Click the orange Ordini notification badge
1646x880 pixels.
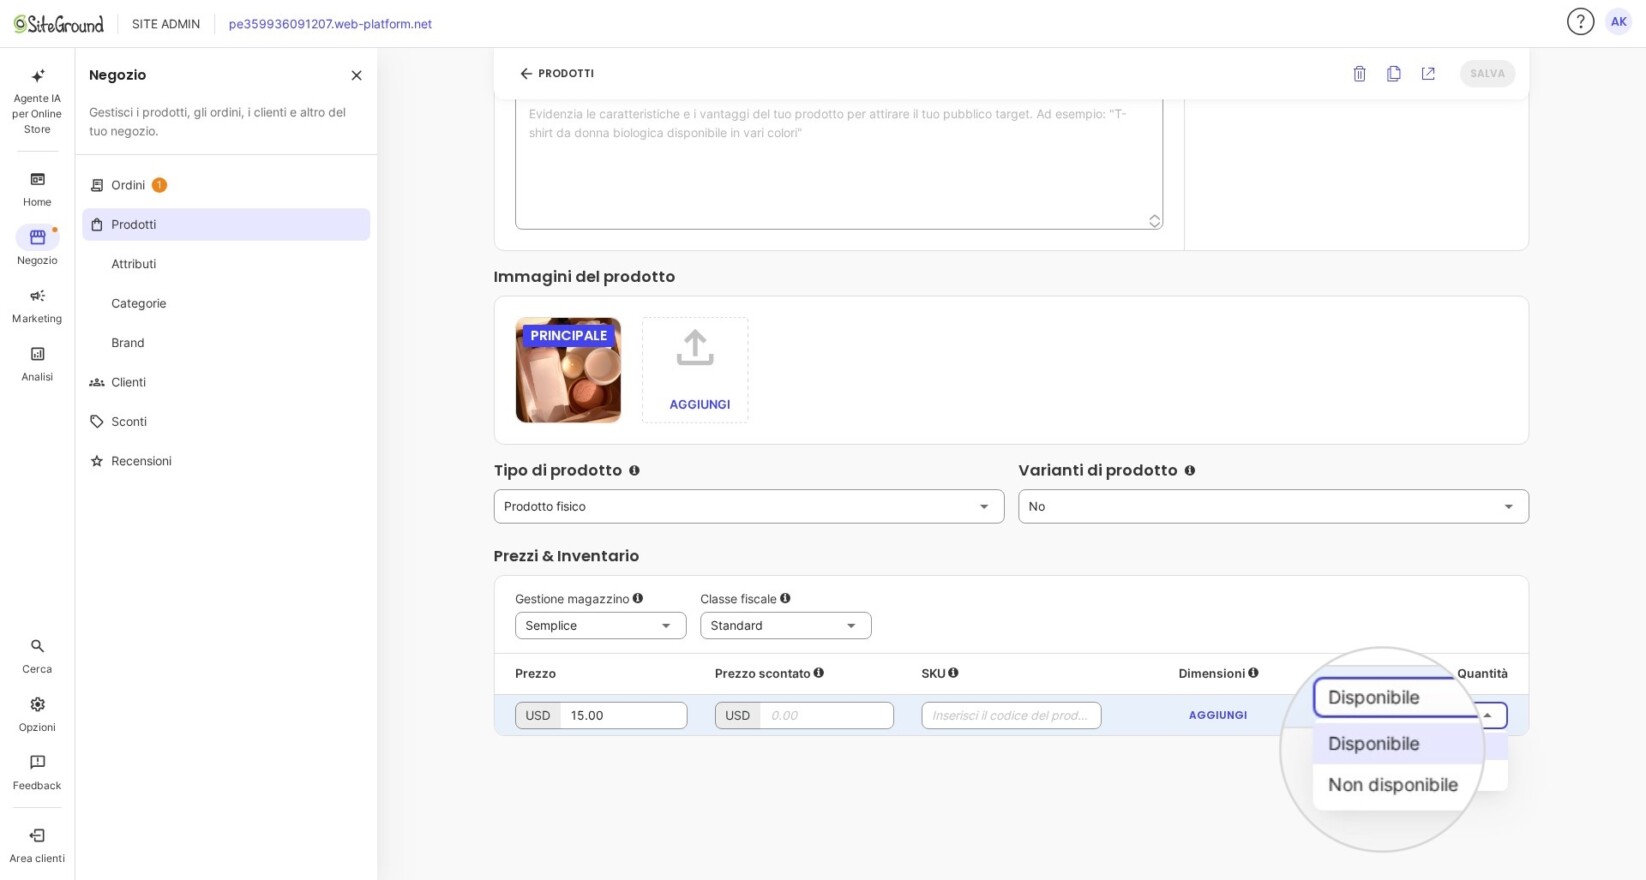coord(159,185)
